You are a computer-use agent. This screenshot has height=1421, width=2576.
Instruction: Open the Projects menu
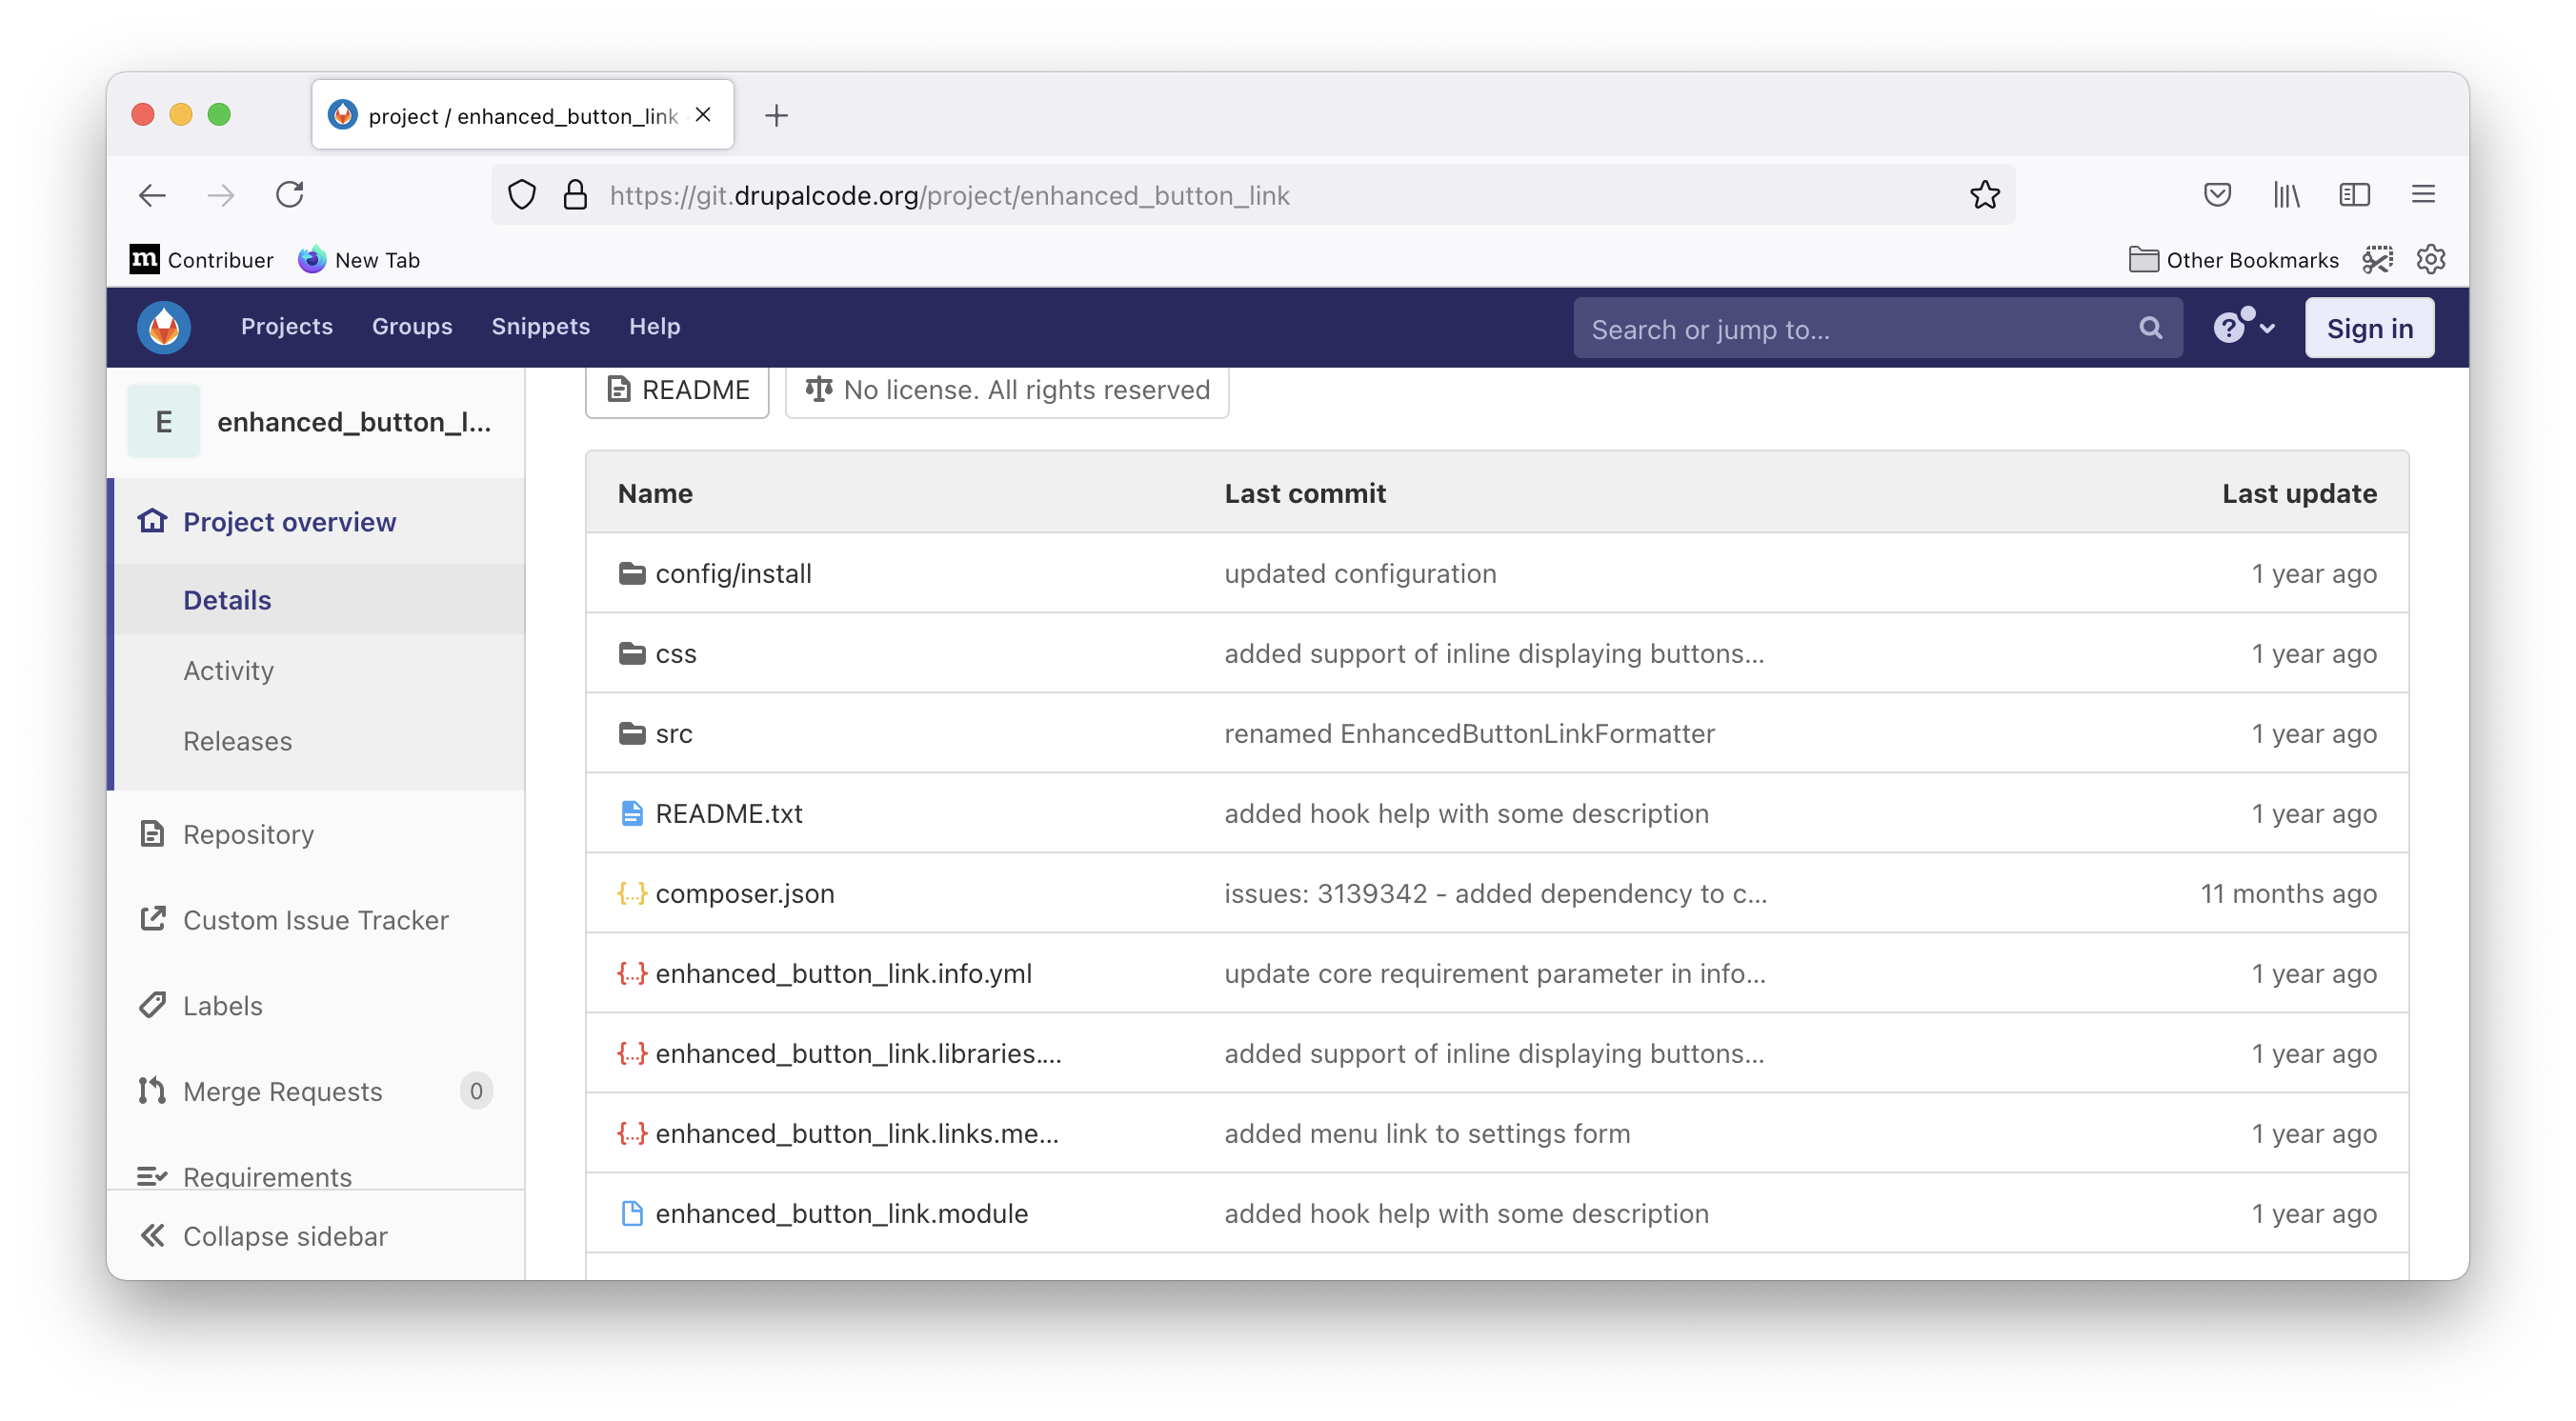[x=286, y=326]
